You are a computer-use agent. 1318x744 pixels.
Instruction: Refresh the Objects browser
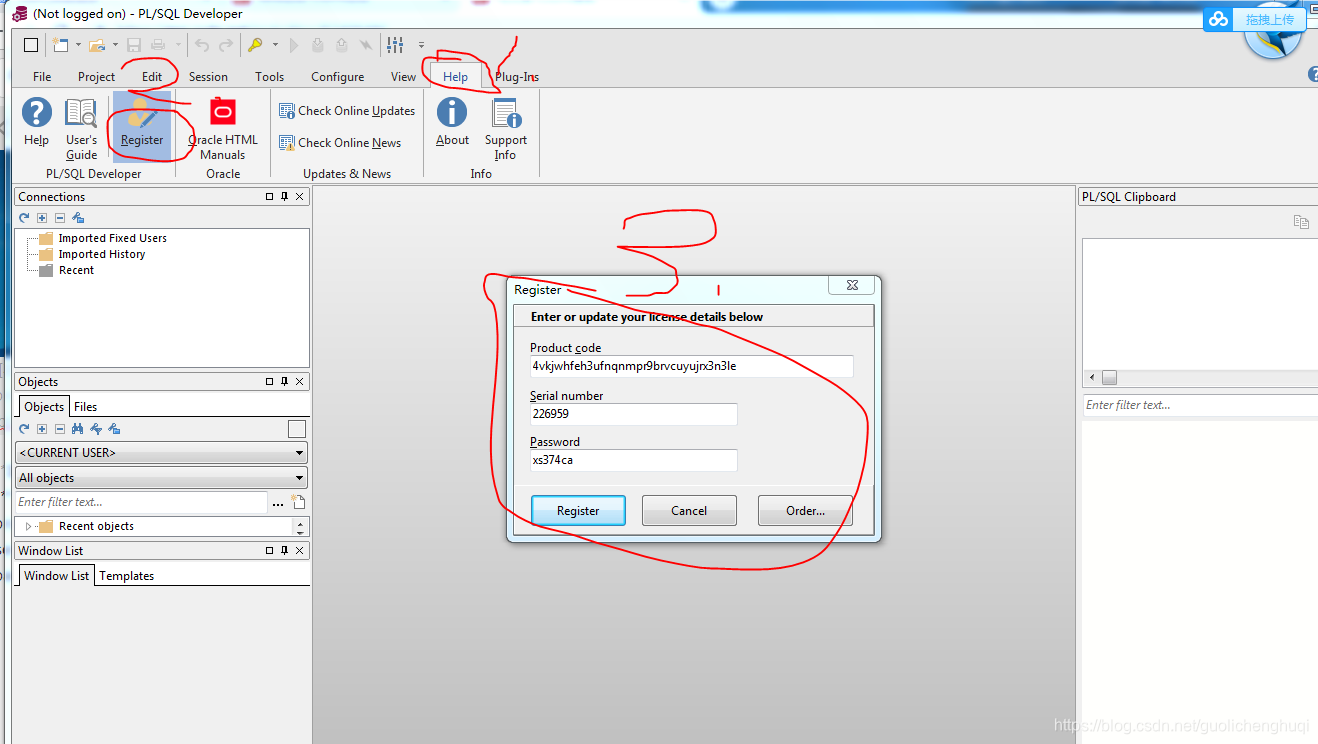click(24, 429)
